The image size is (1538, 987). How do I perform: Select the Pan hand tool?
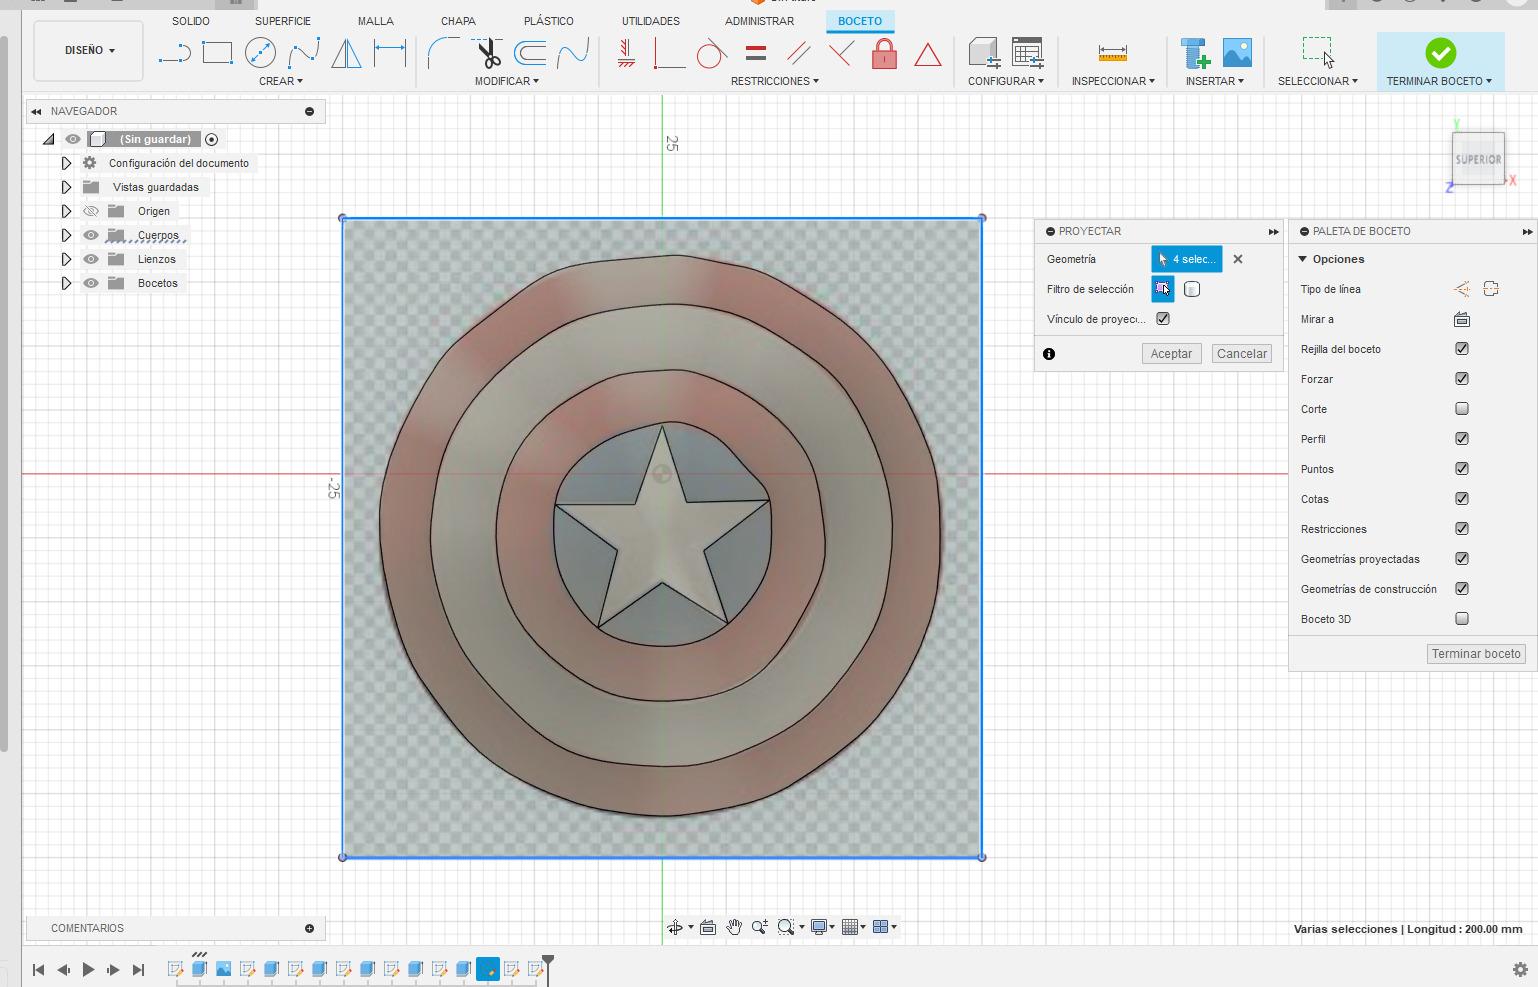[x=734, y=927]
